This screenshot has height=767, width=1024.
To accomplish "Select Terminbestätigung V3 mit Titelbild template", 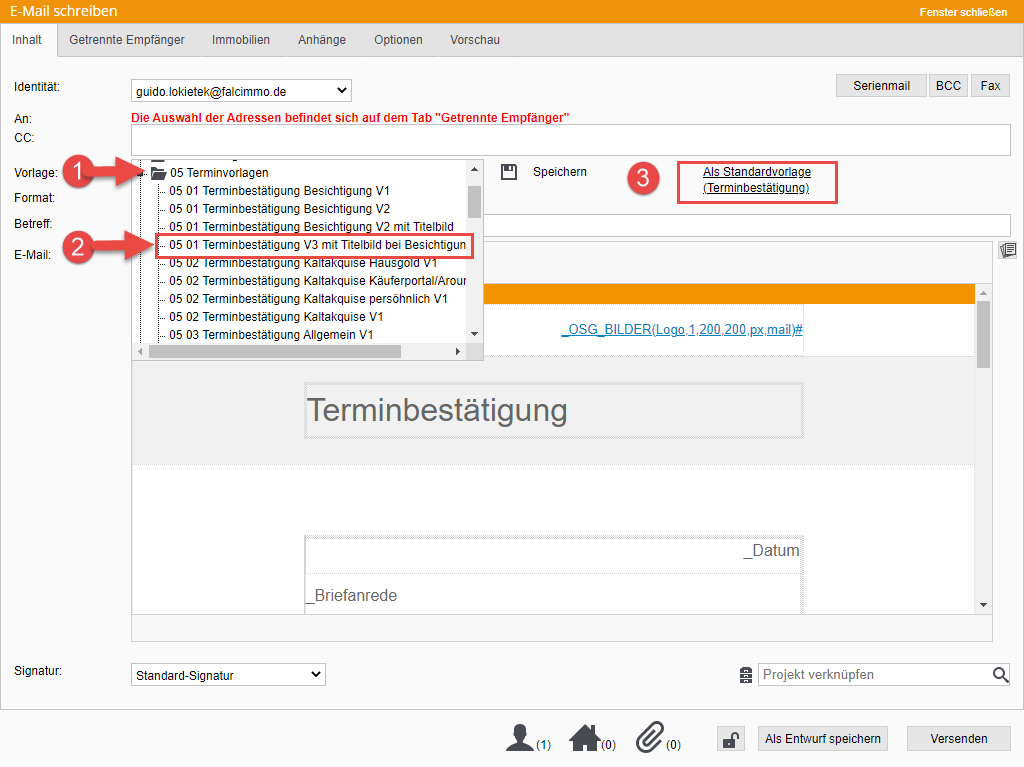I will (x=317, y=245).
